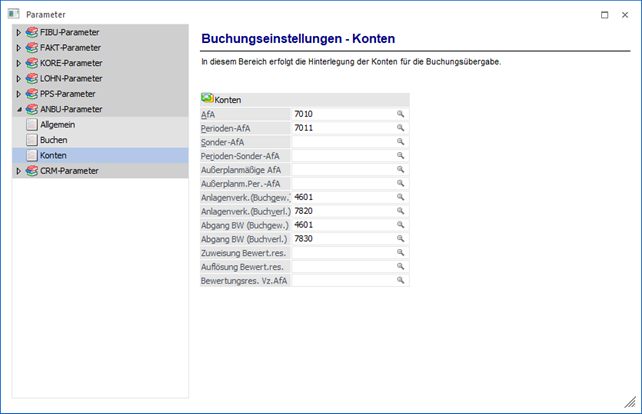The image size is (642, 414).
Task: Expand the FIBU-Parameter tree node
Action: pyautogui.click(x=18, y=33)
